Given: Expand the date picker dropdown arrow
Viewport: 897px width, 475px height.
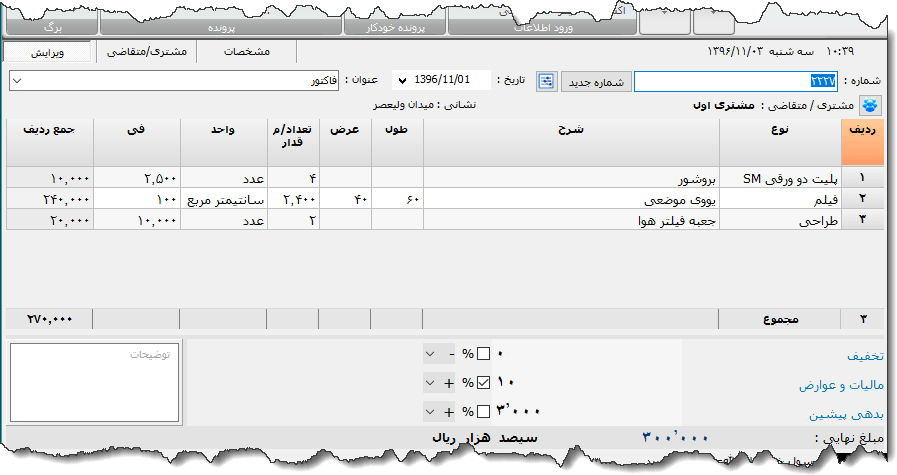Looking at the screenshot, I should coord(403,80).
